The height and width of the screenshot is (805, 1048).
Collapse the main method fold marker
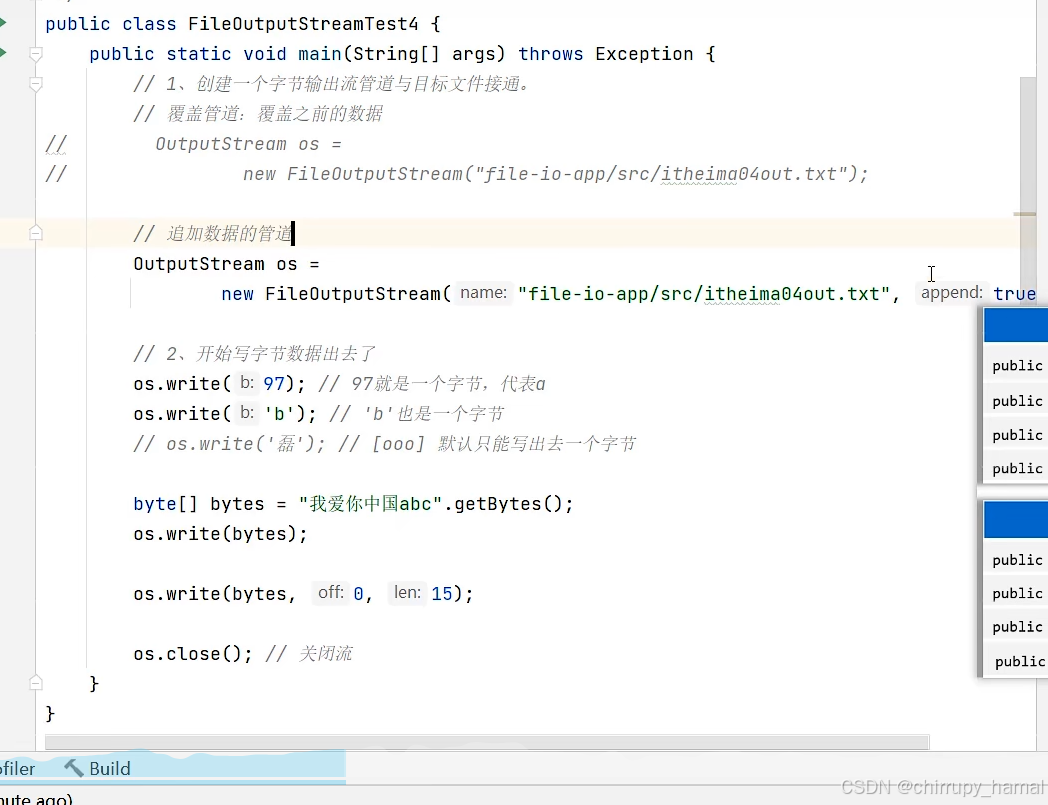(x=36, y=54)
